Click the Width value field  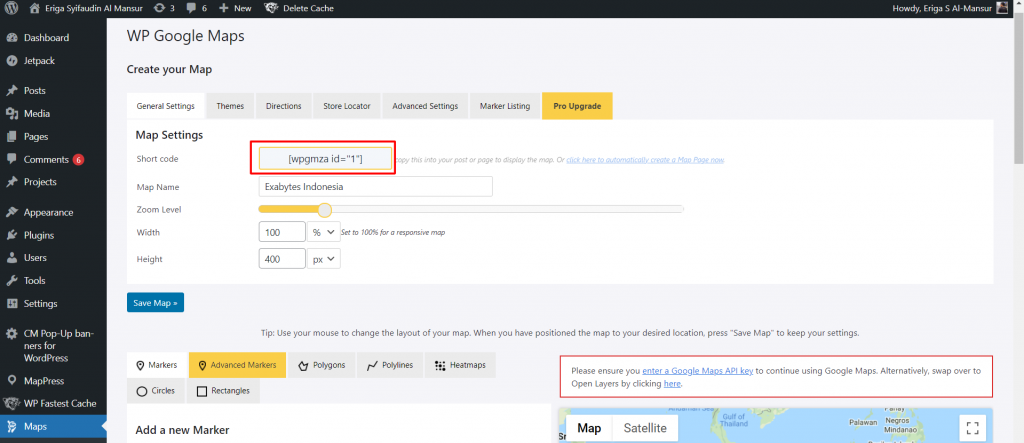point(282,232)
